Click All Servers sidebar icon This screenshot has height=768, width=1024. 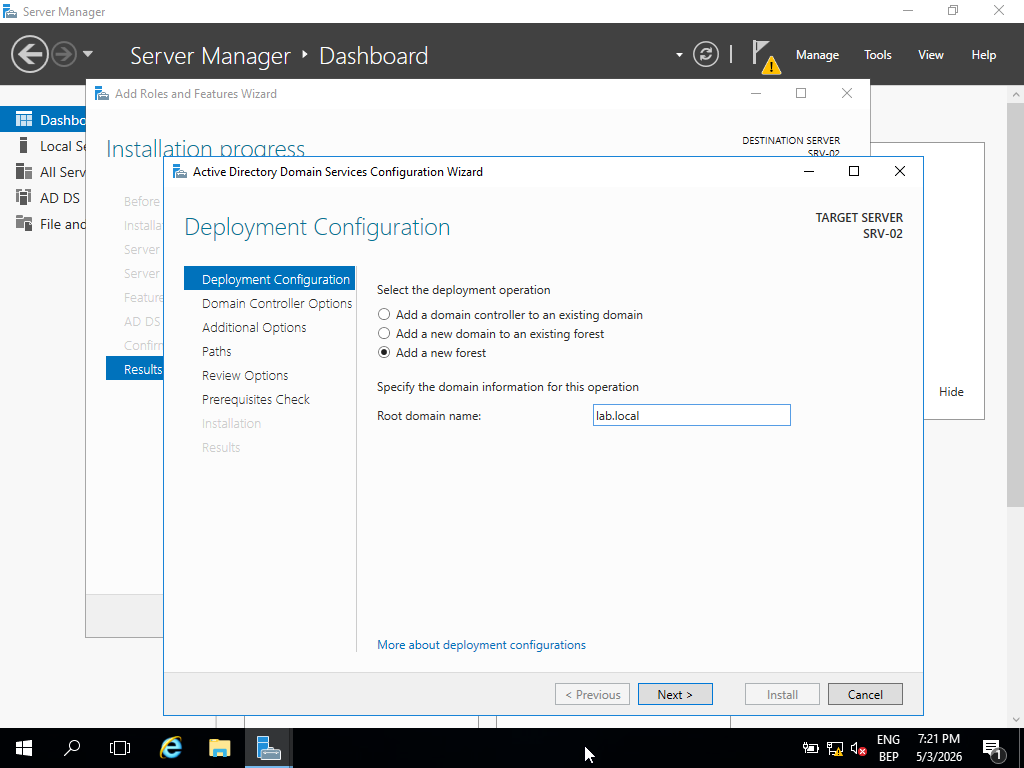coord(24,171)
